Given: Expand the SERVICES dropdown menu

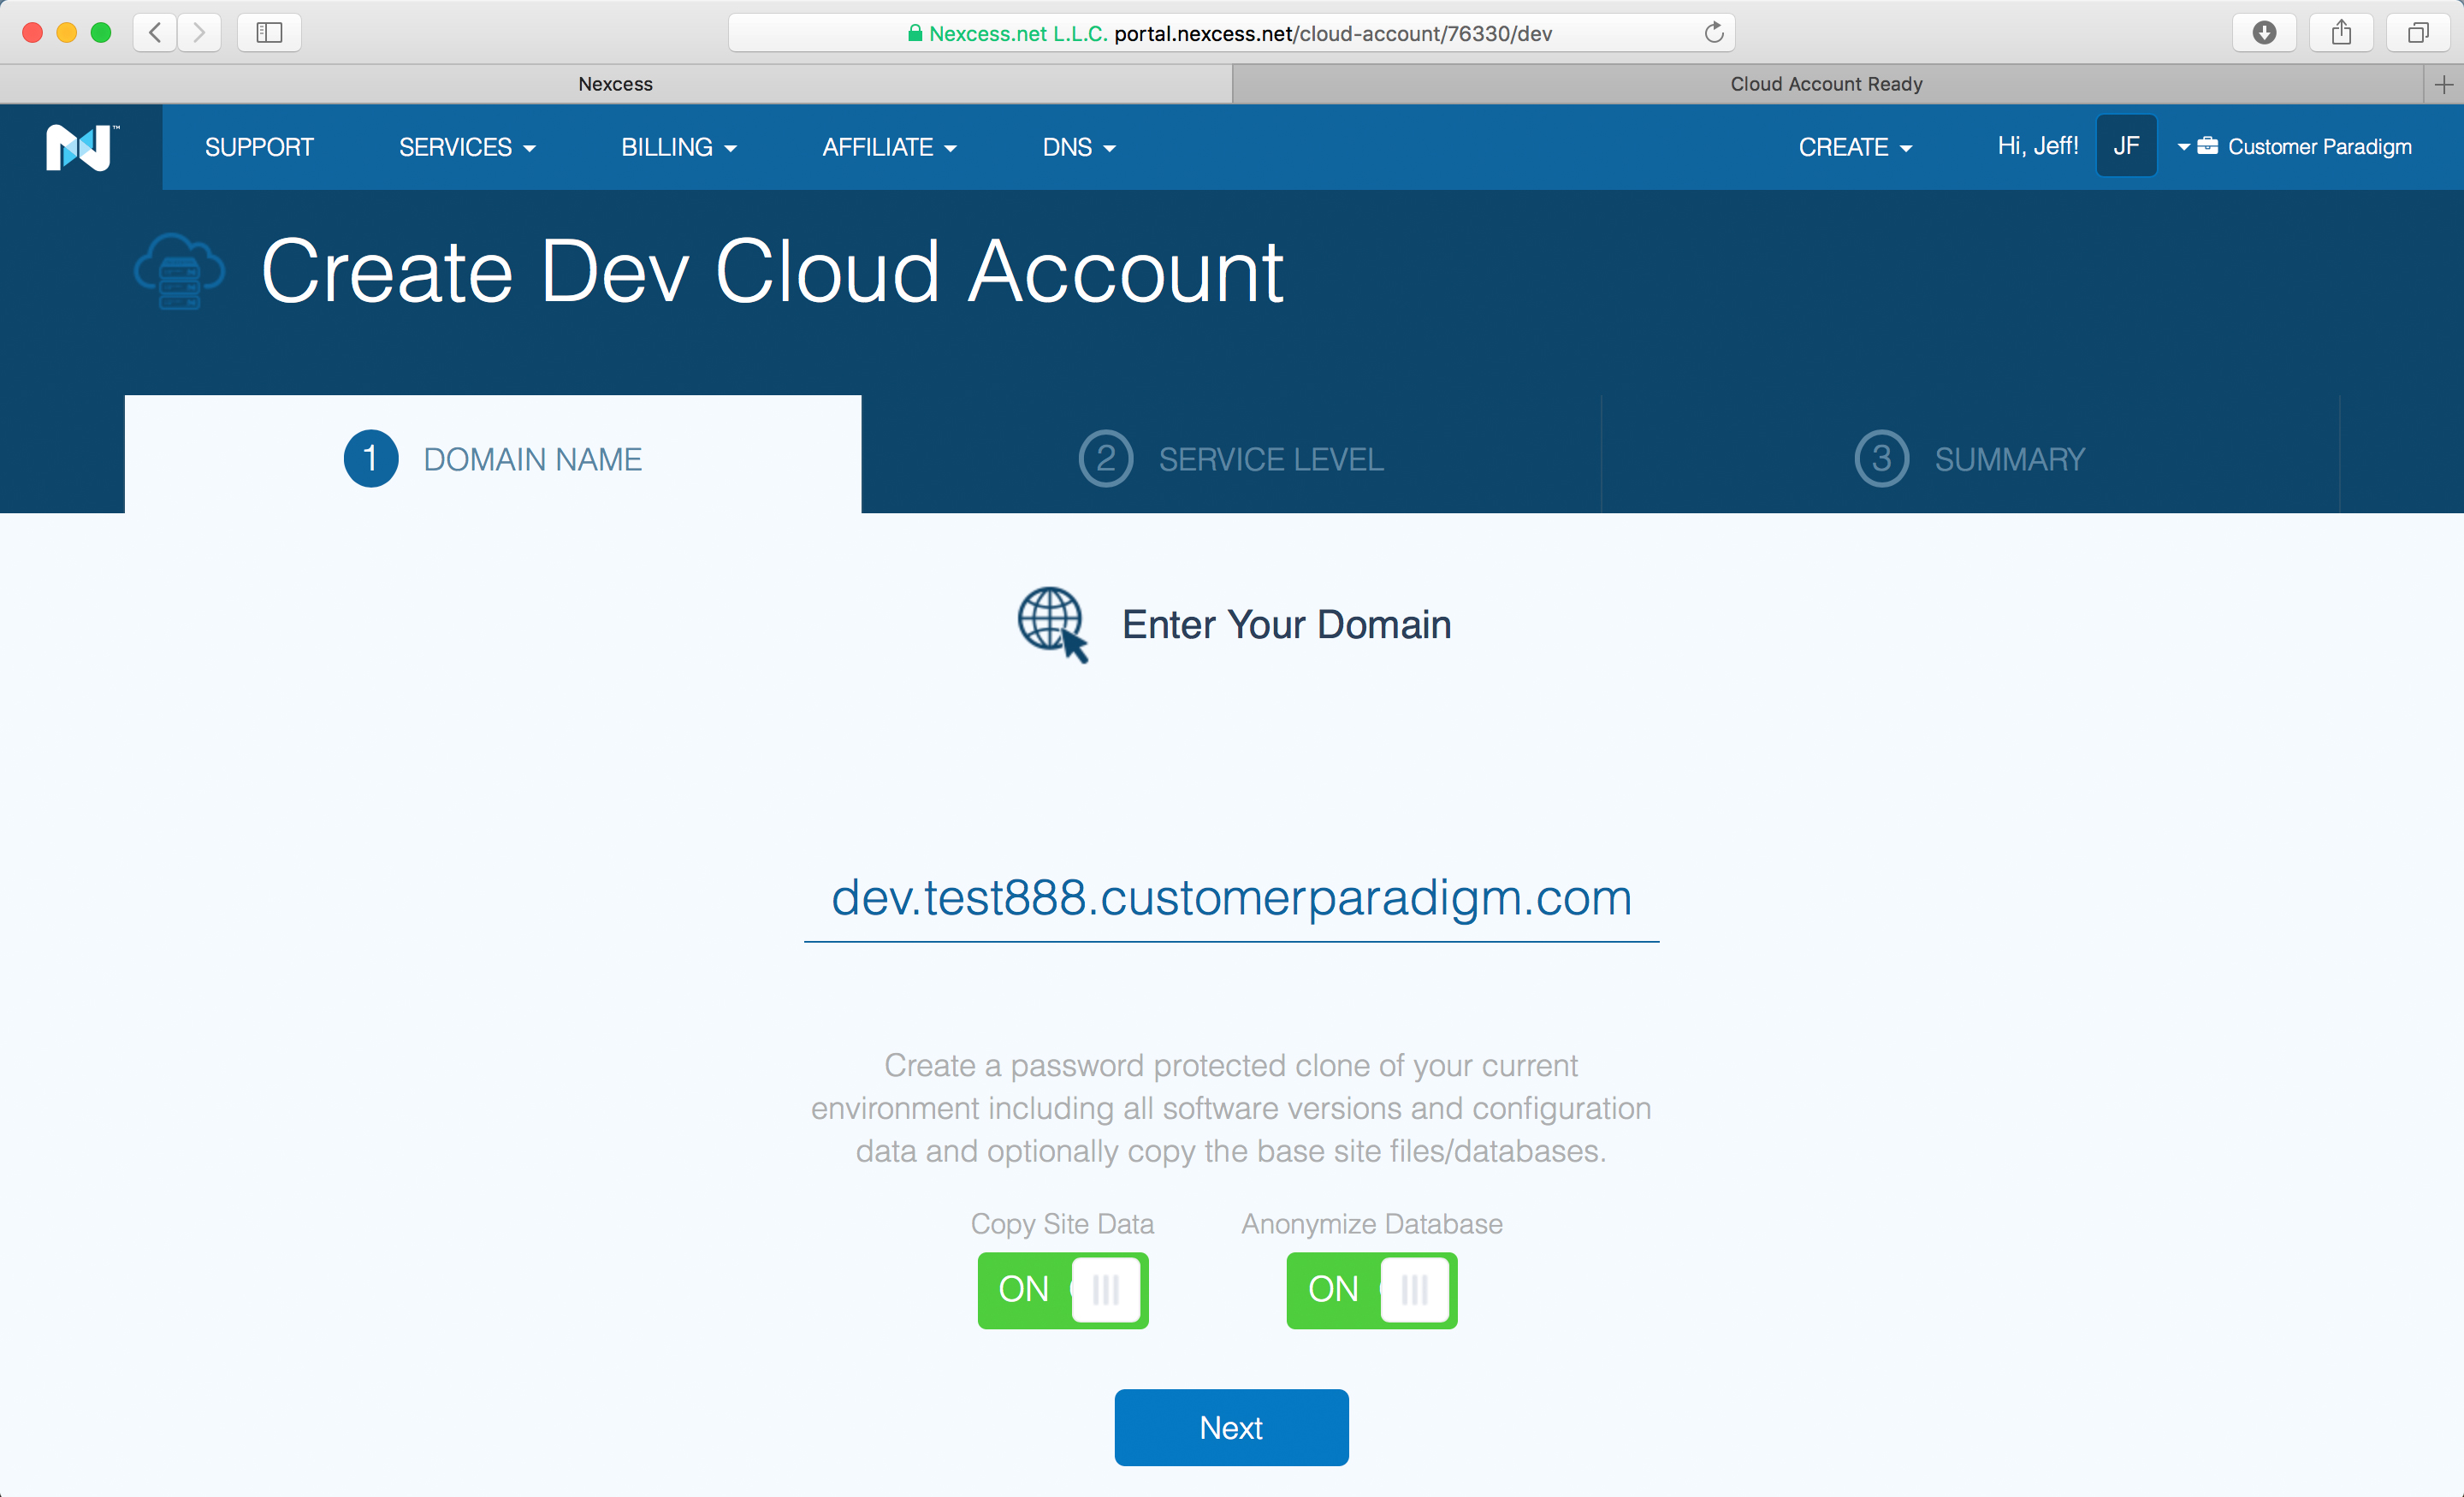Looking at the screenshot, I should (x=467, y=147).
